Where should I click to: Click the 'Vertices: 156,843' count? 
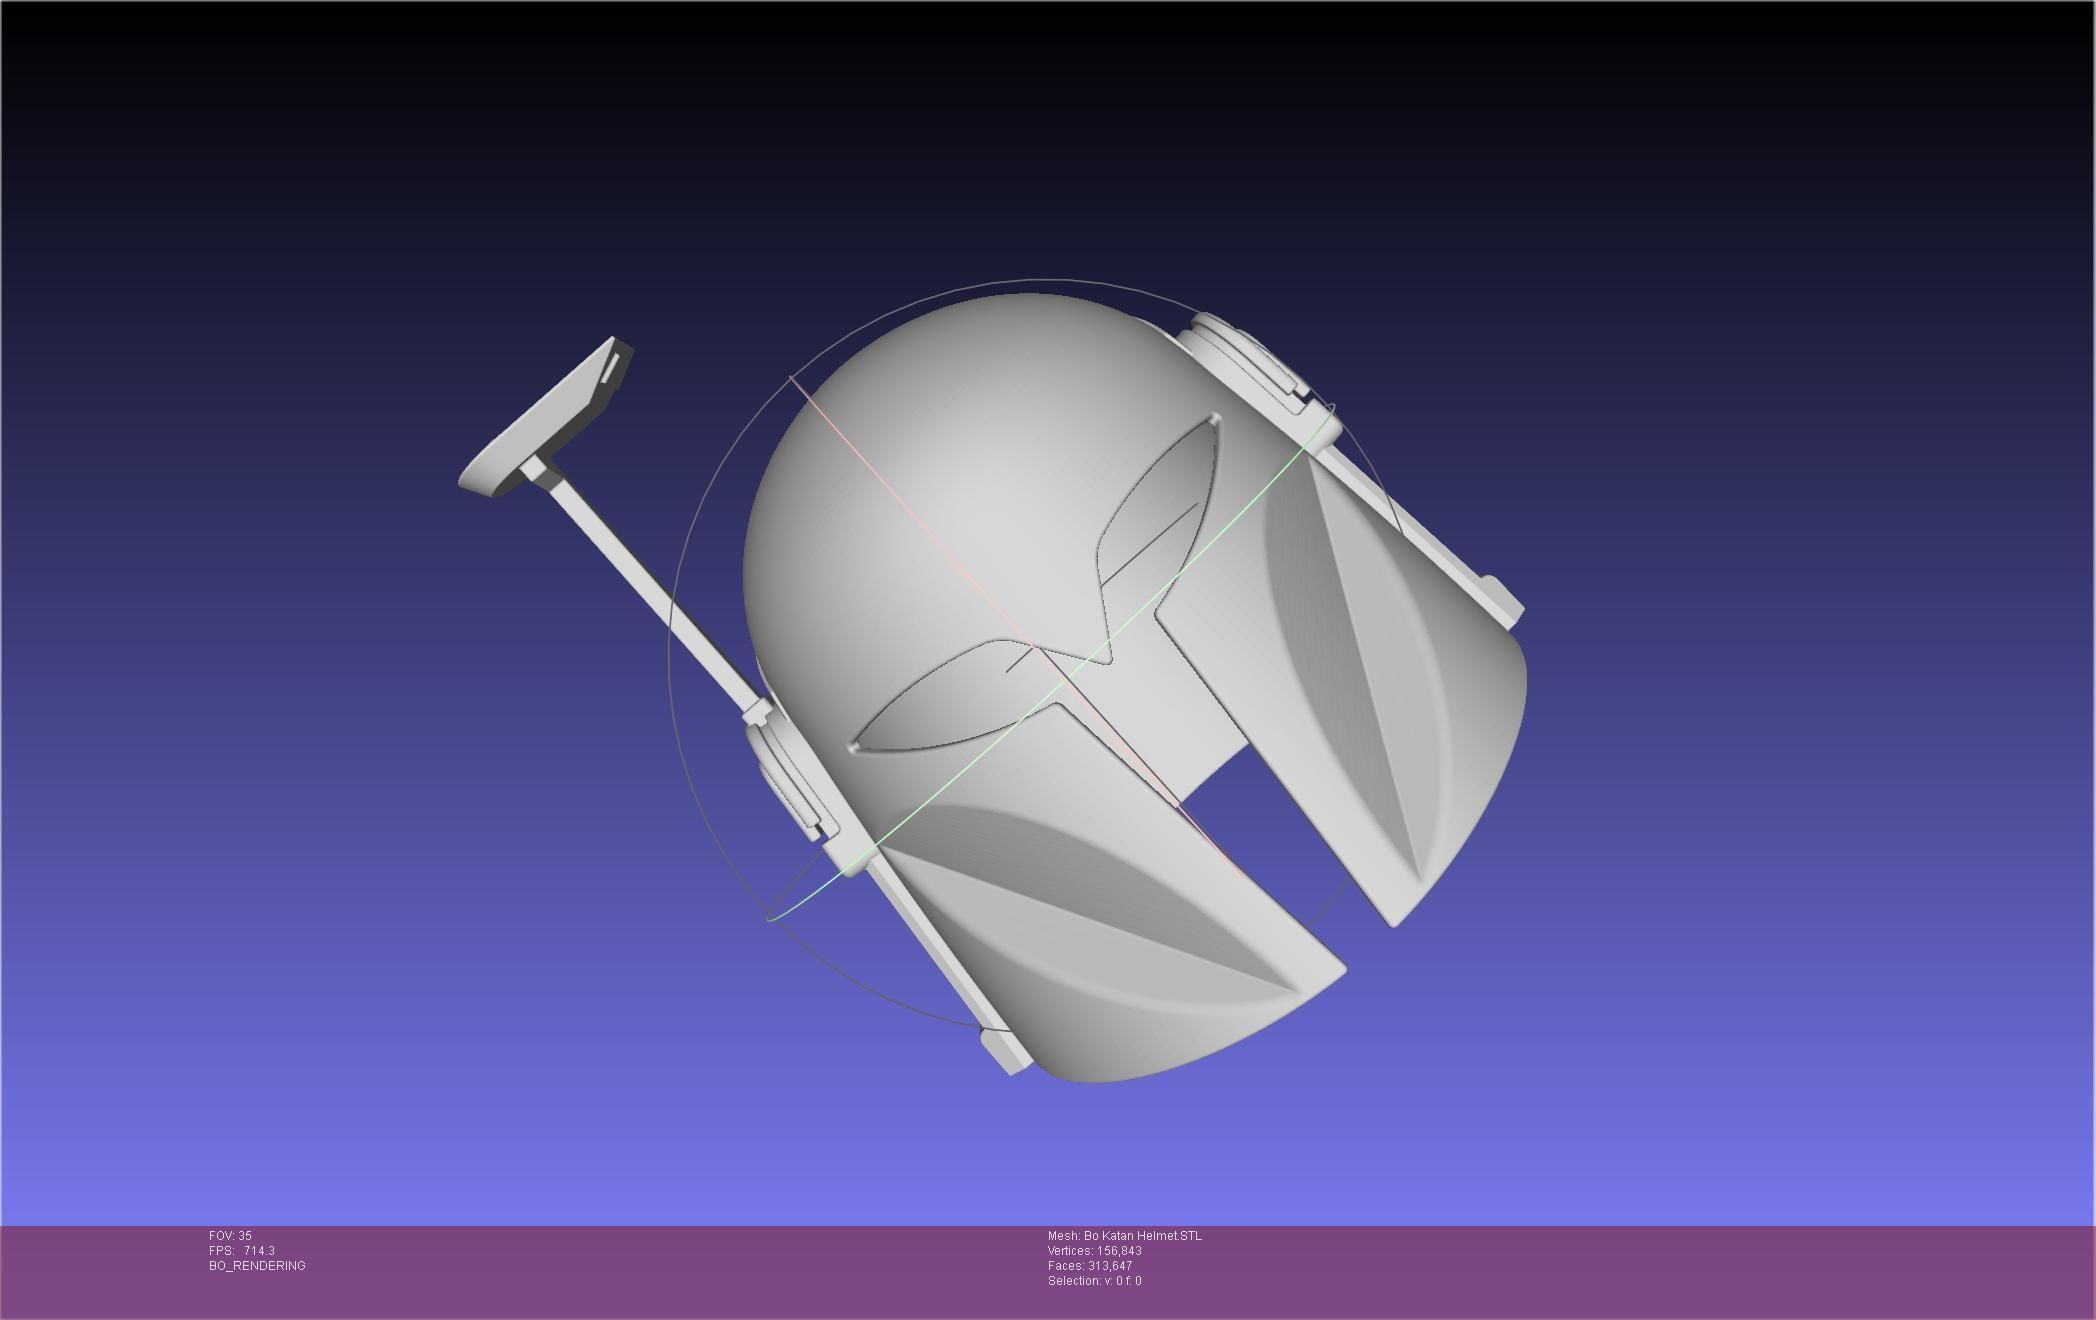1095,1251
